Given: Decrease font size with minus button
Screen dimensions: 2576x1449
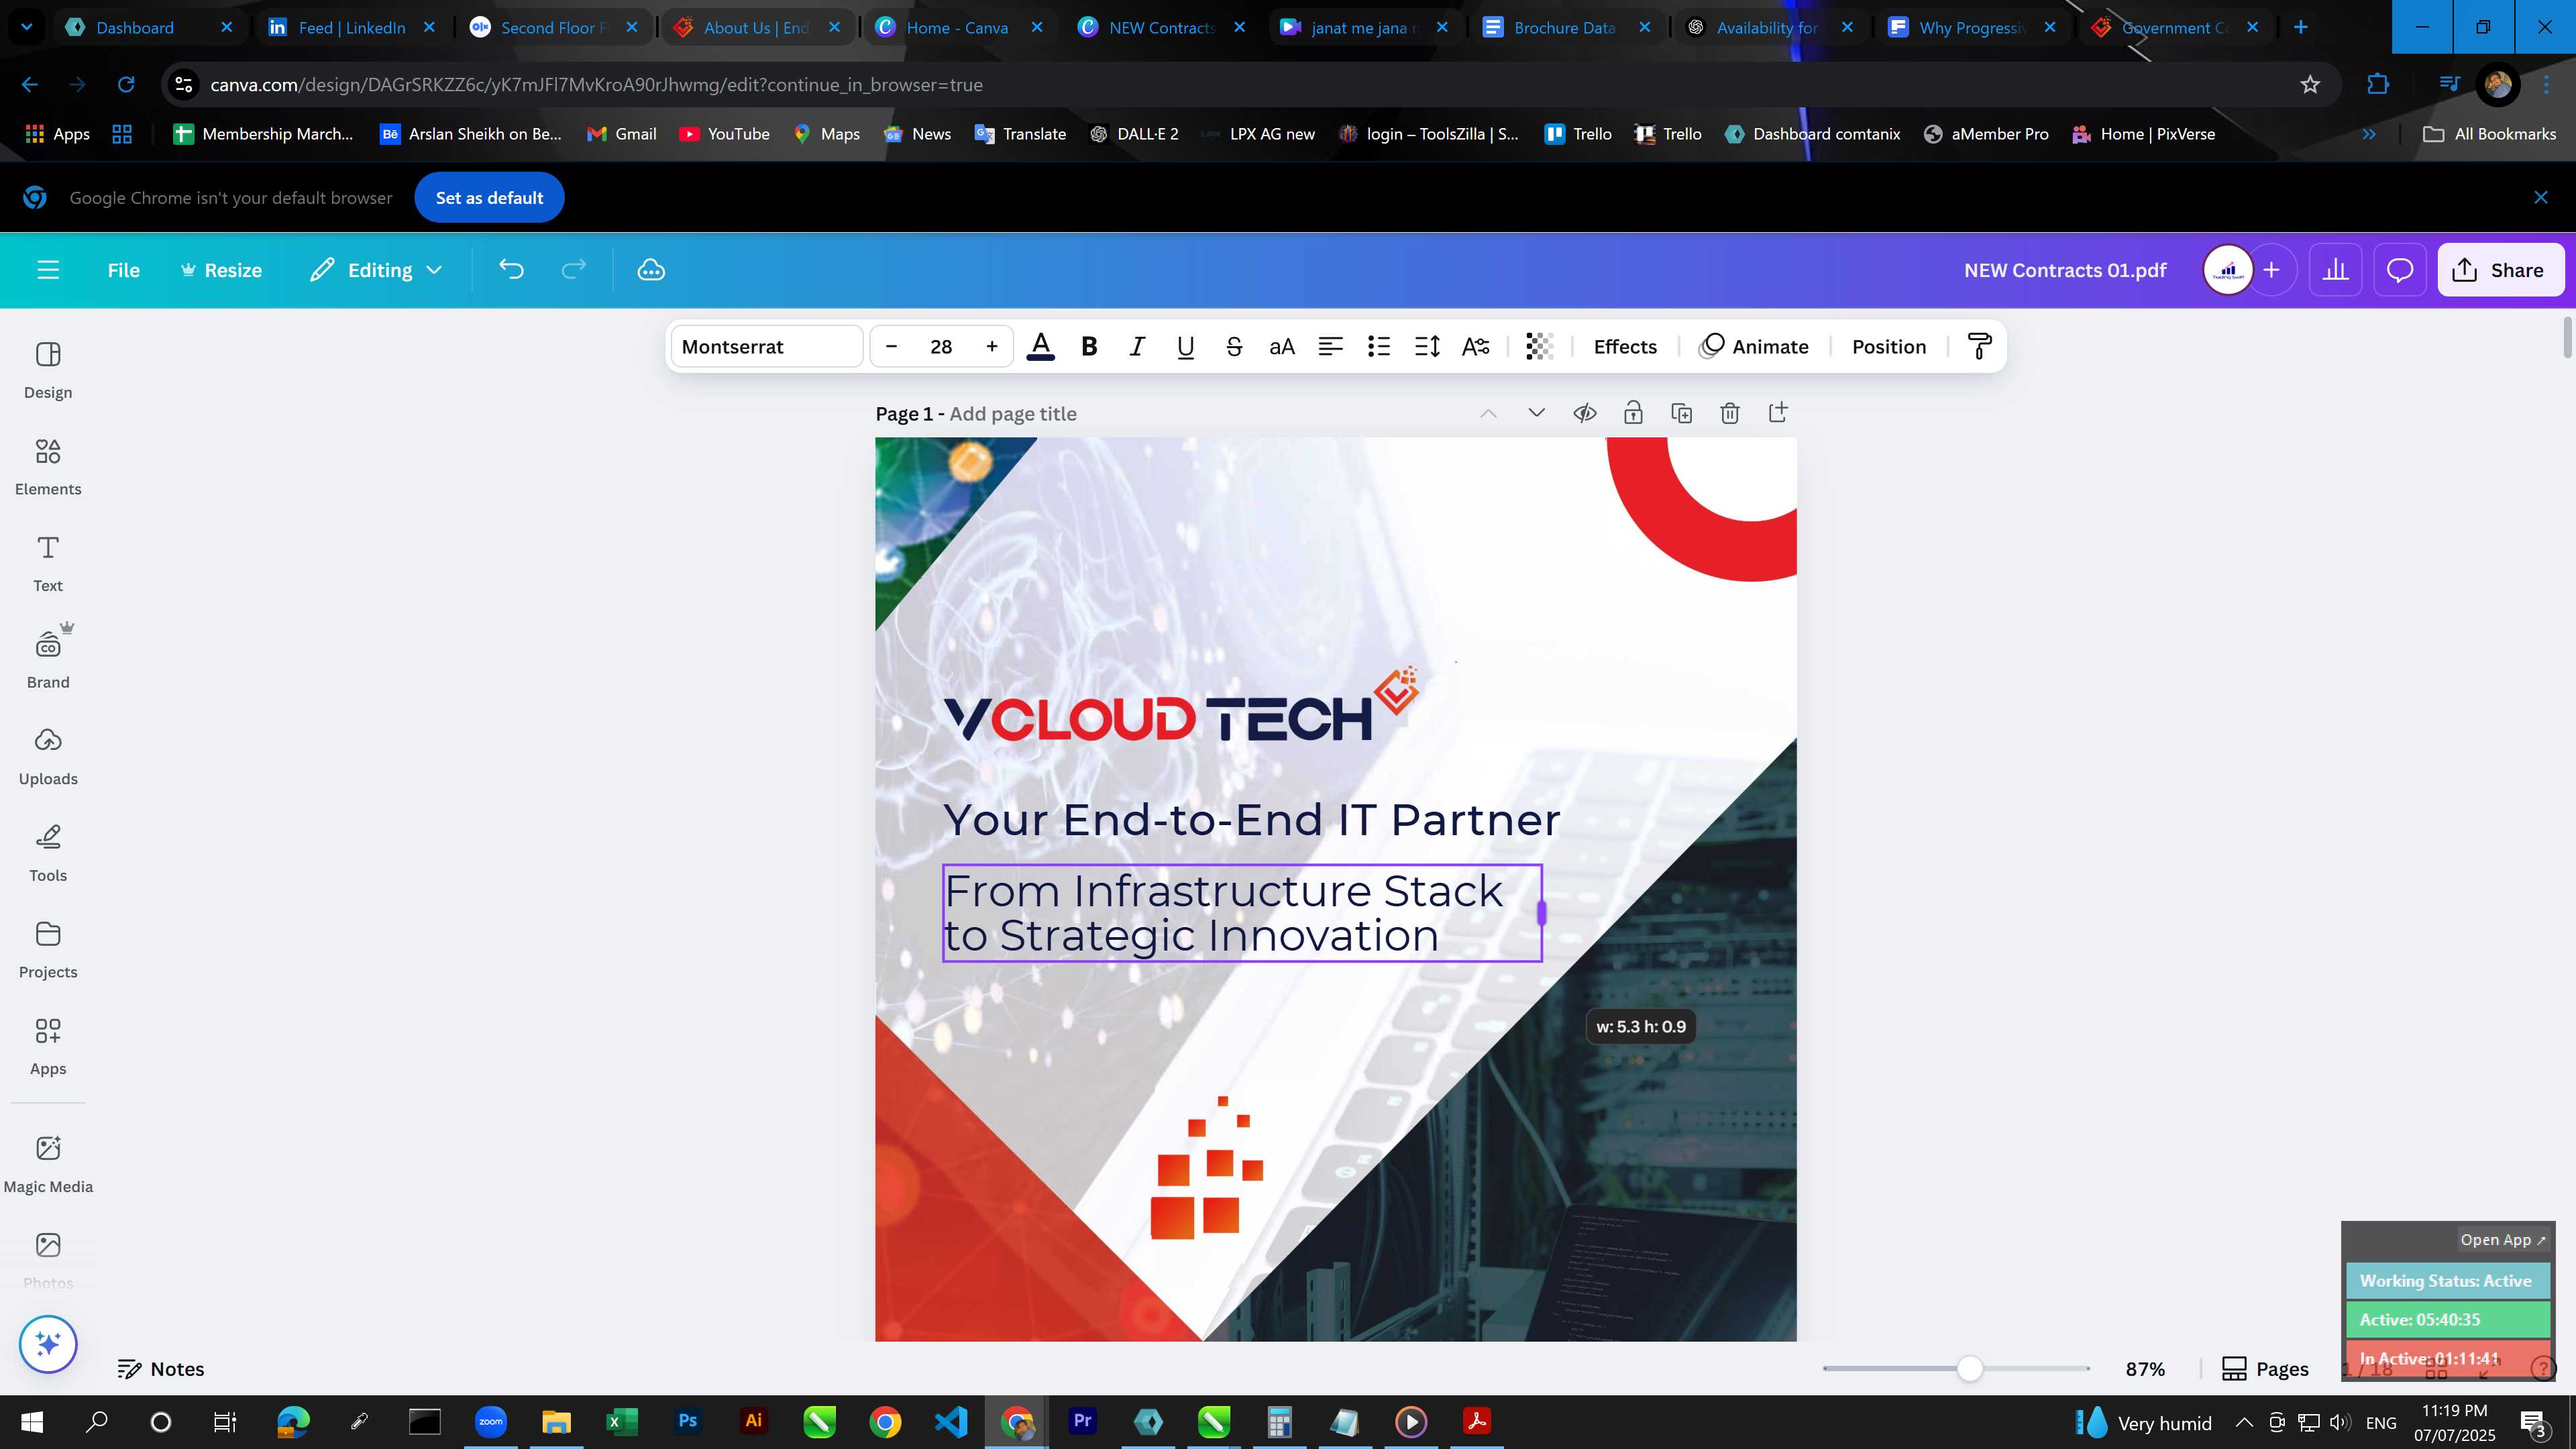Looking at the screenshot, I should (892, 347).
